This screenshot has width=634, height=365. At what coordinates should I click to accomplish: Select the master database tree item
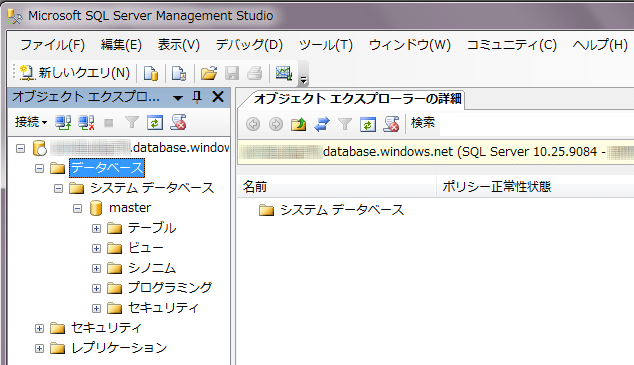tap(130, 208)
